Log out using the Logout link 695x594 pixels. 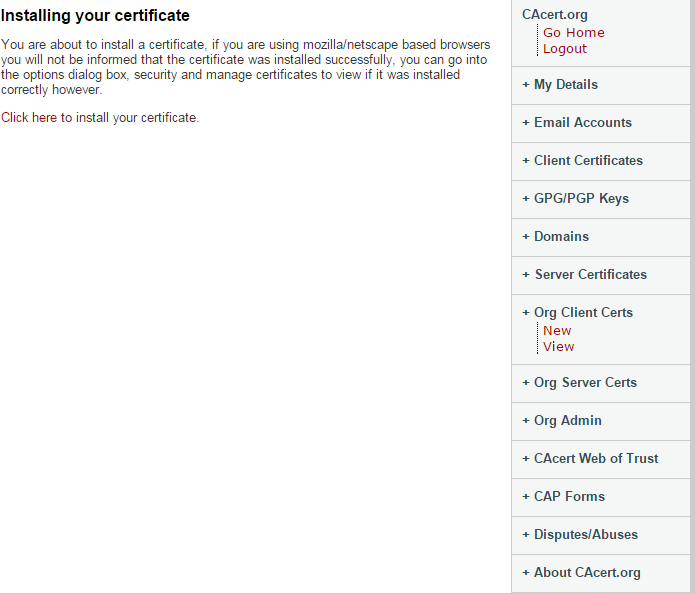tap(565, 49)
